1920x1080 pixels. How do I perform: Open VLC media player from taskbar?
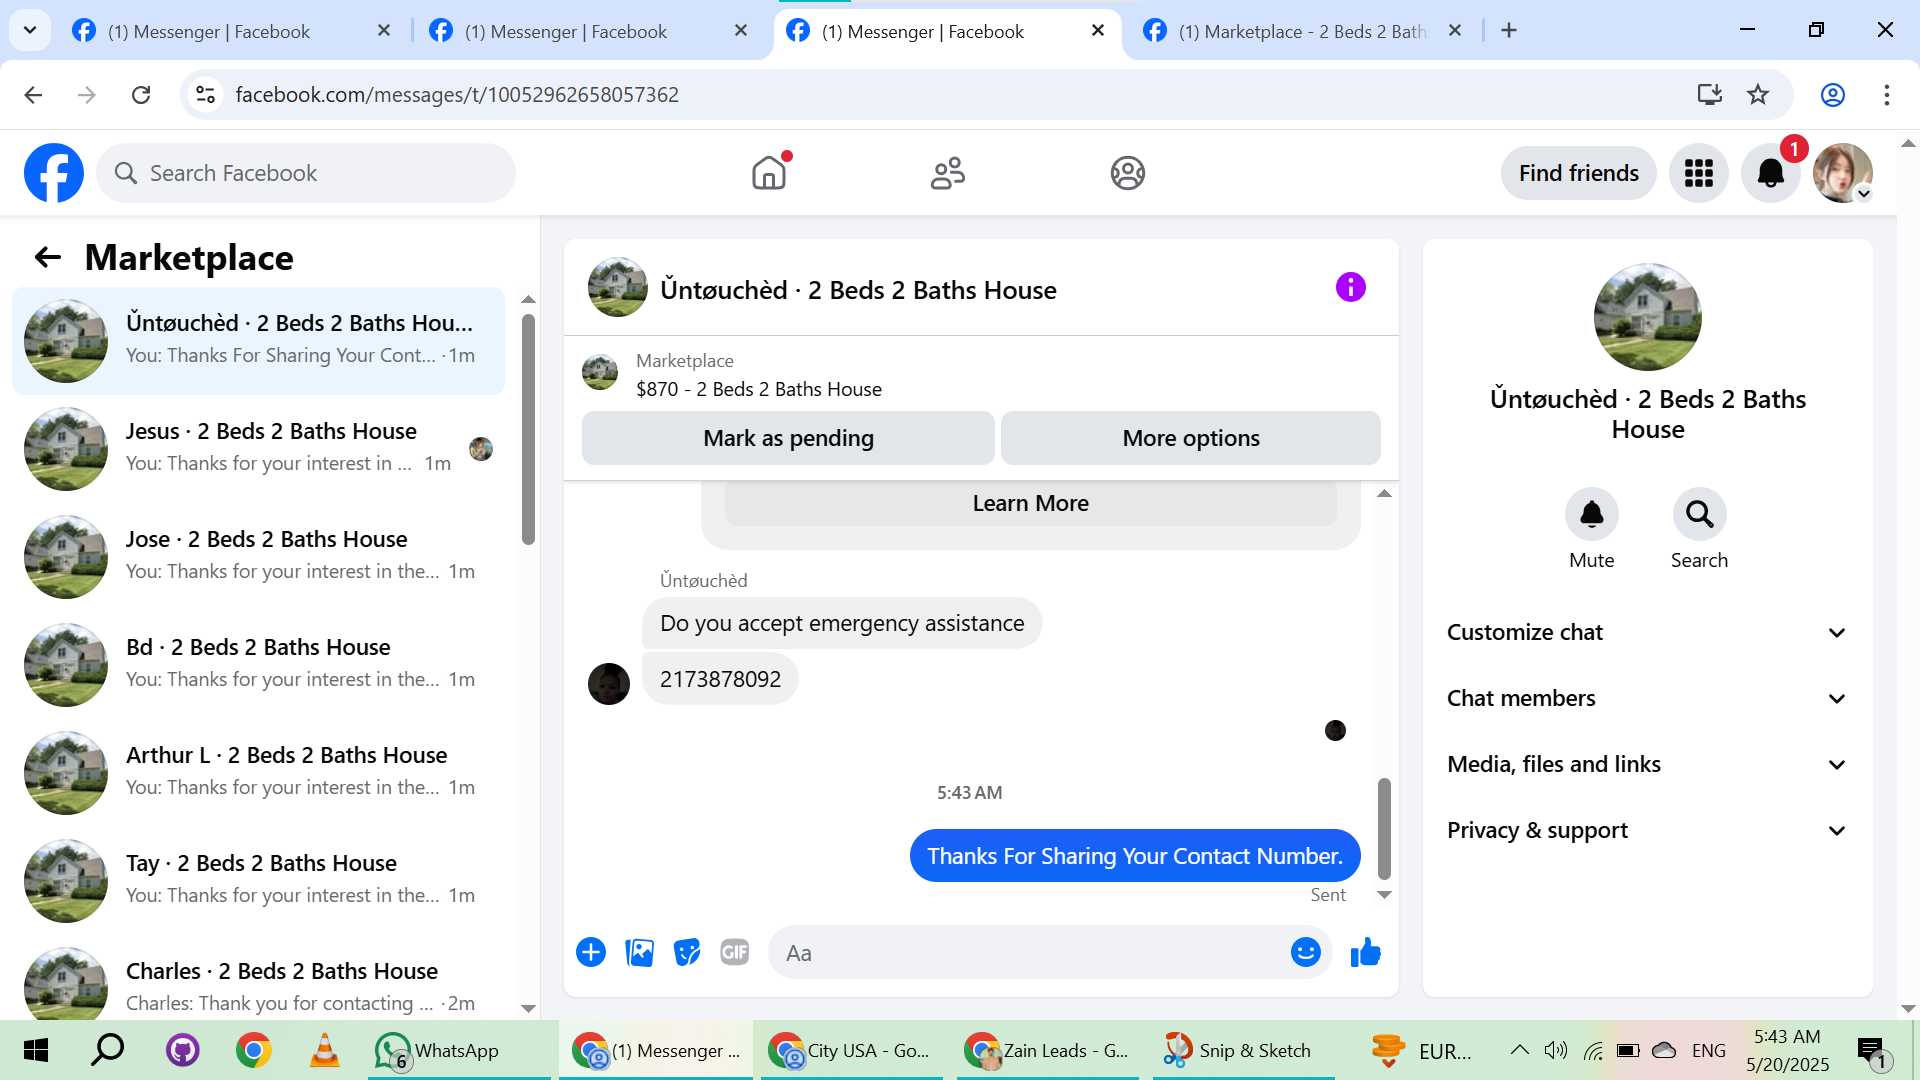[325, 1050]
